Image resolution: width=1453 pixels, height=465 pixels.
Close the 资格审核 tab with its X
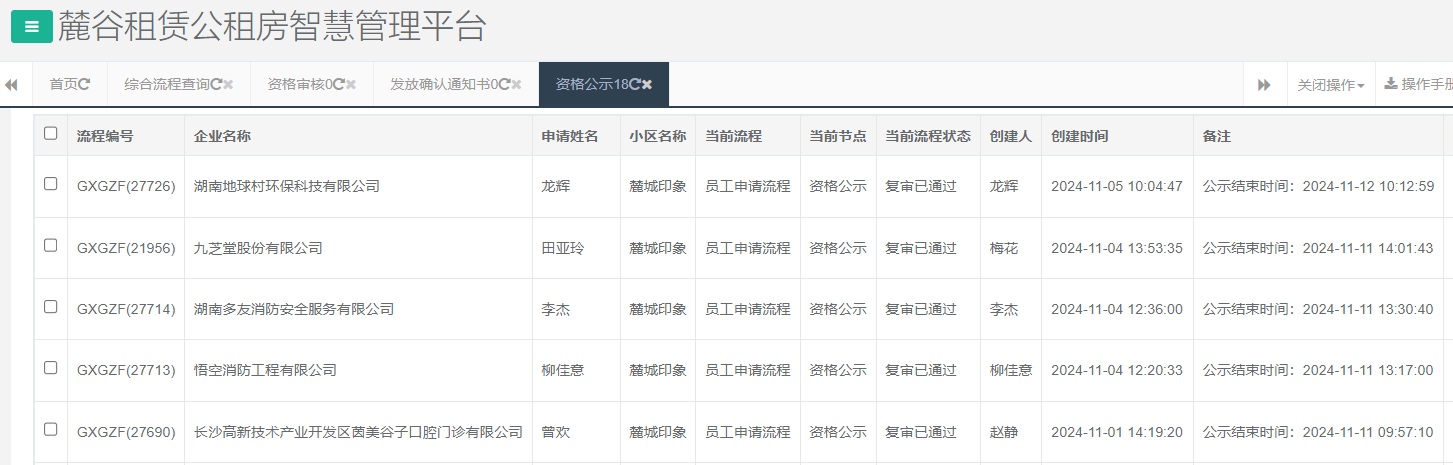point(351,85)
